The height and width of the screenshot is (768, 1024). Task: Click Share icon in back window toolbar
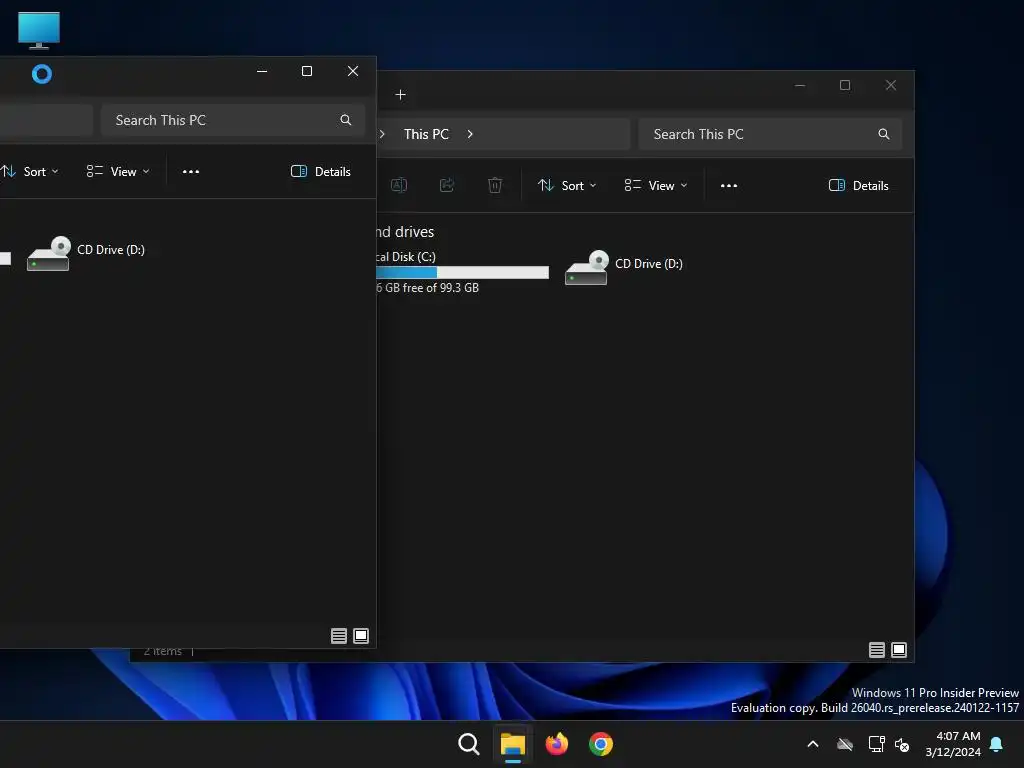(447, 185)
